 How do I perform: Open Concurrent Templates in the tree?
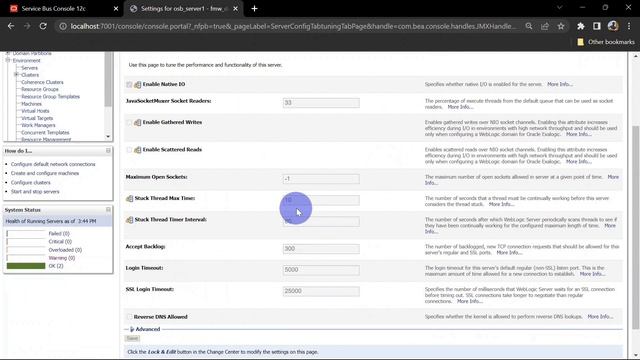pos(45,133)
